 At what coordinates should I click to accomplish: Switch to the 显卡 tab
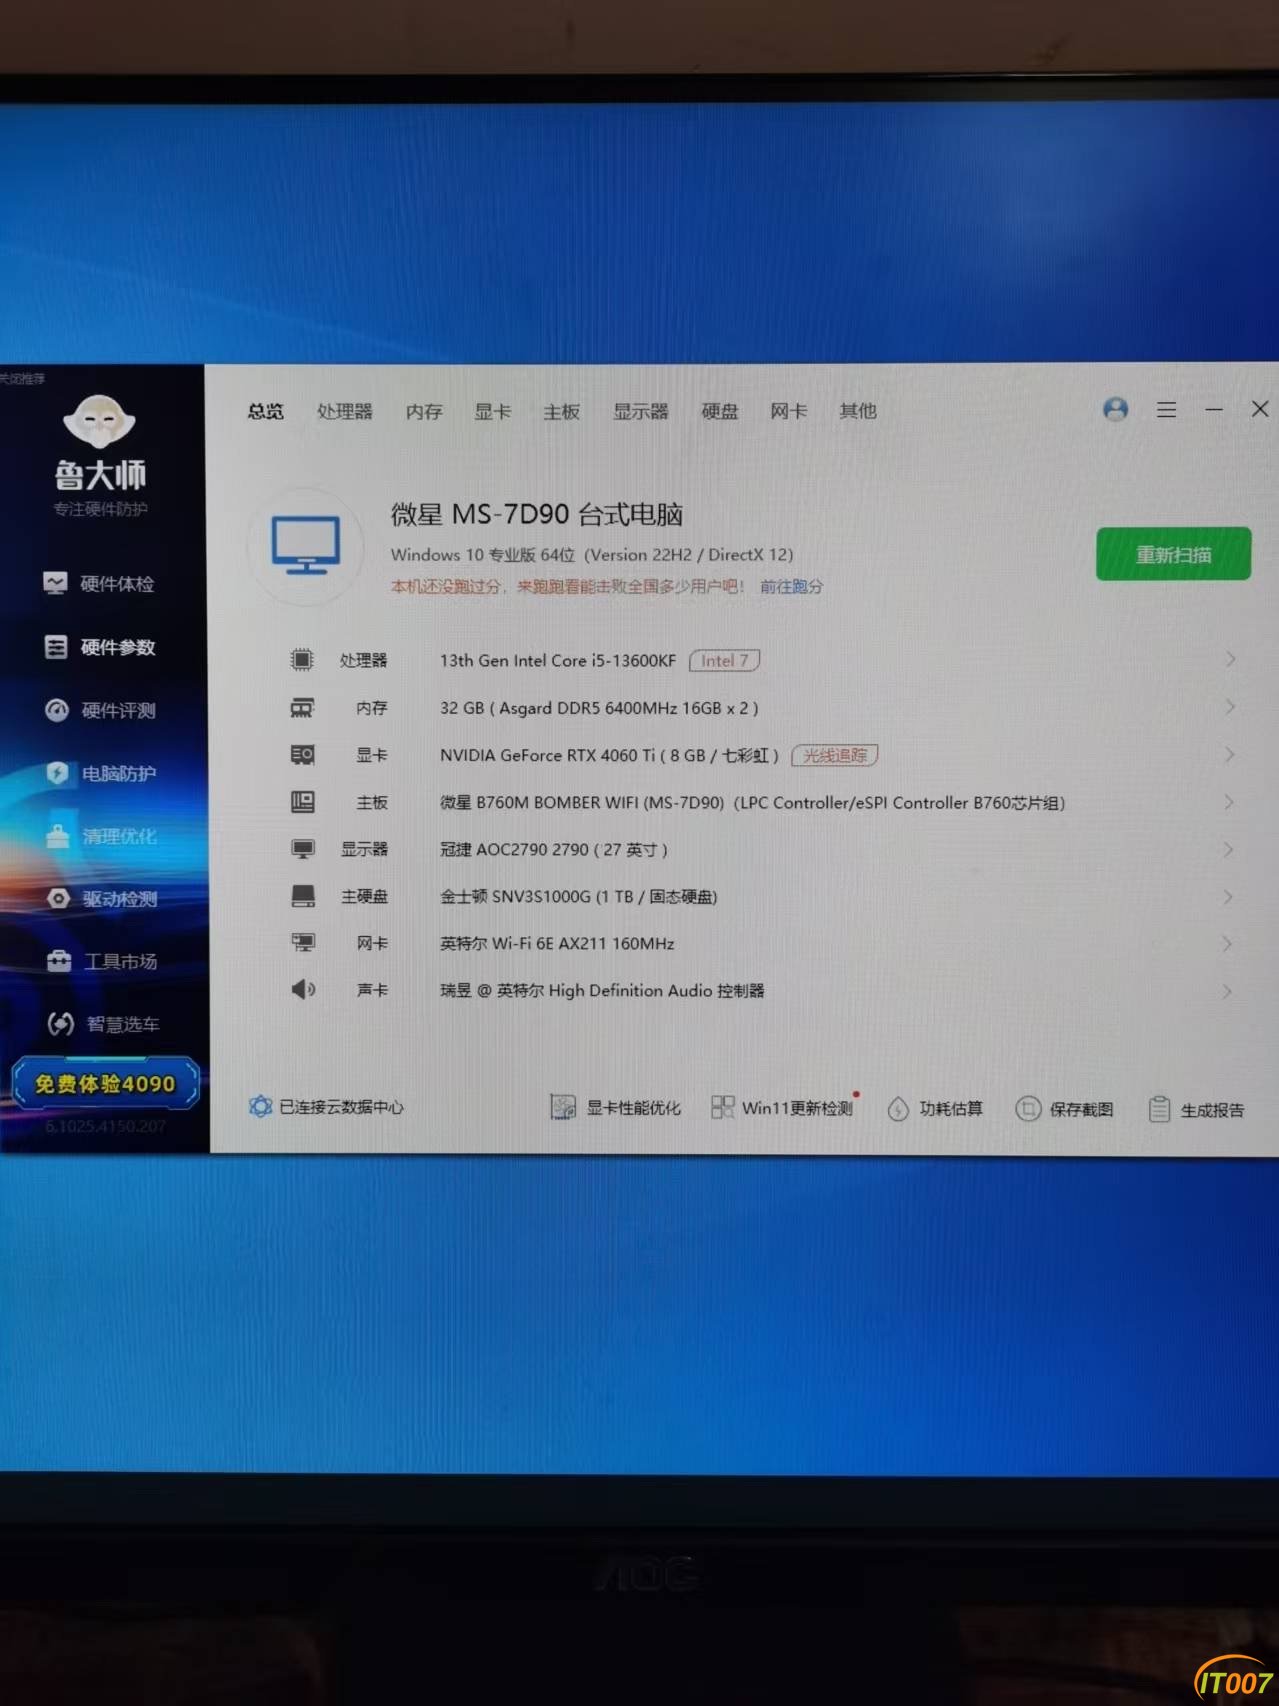493,411
